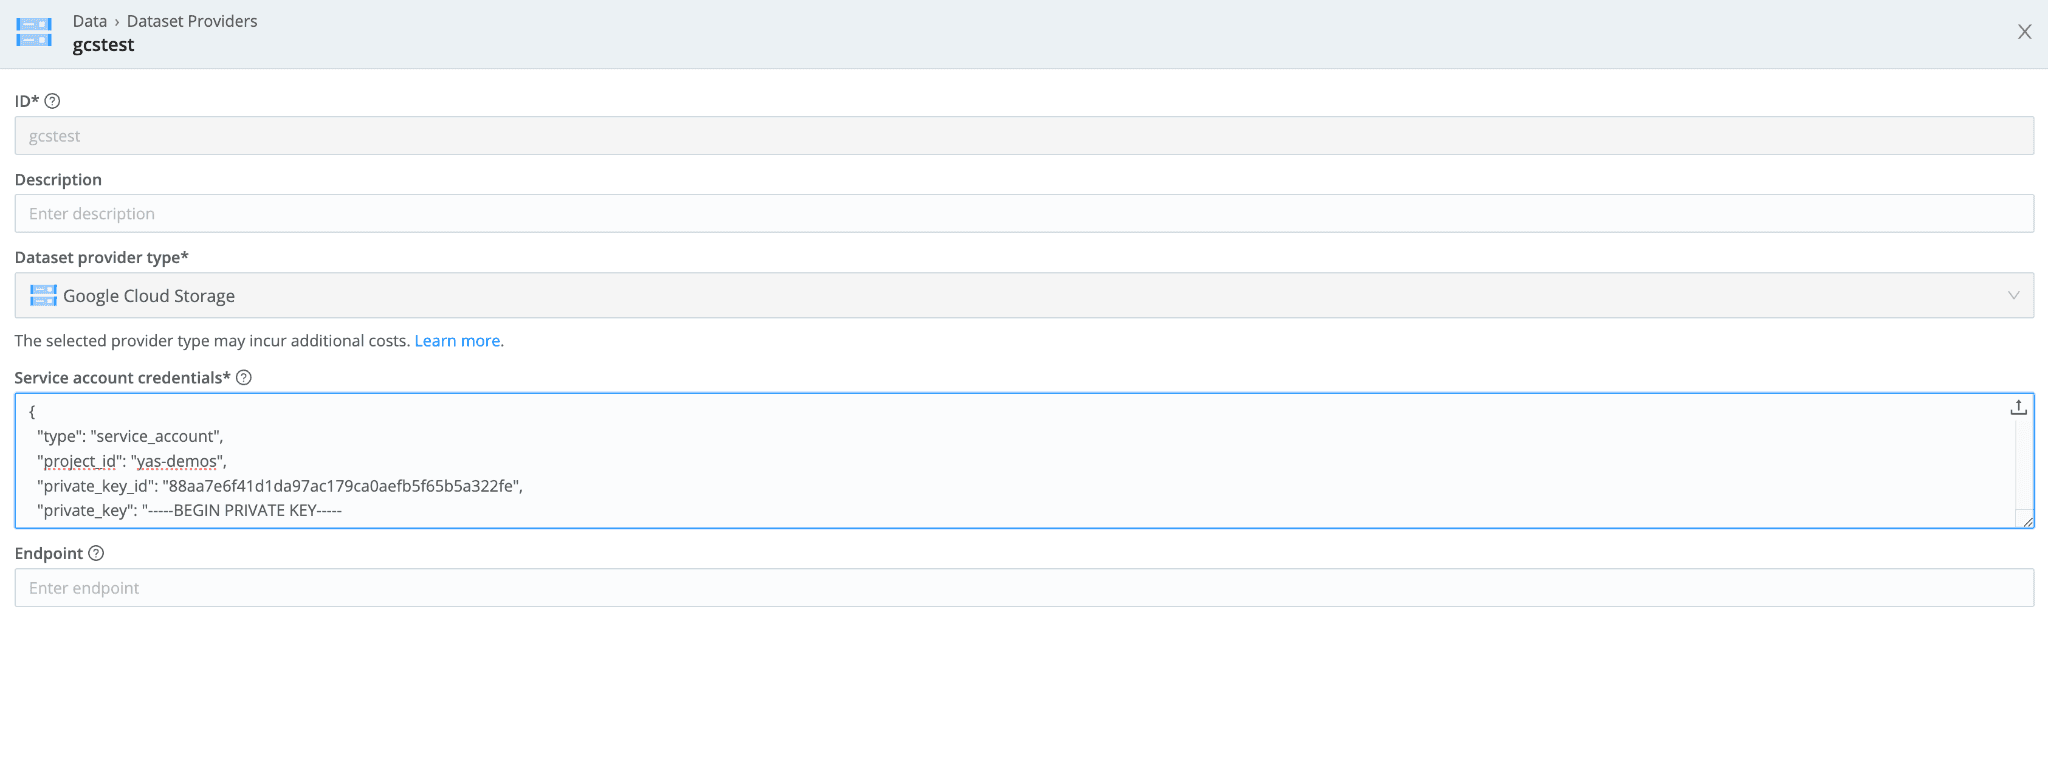Show help for Service account credentials
This screenshot has width=2048, height=762.
(244, 378)
